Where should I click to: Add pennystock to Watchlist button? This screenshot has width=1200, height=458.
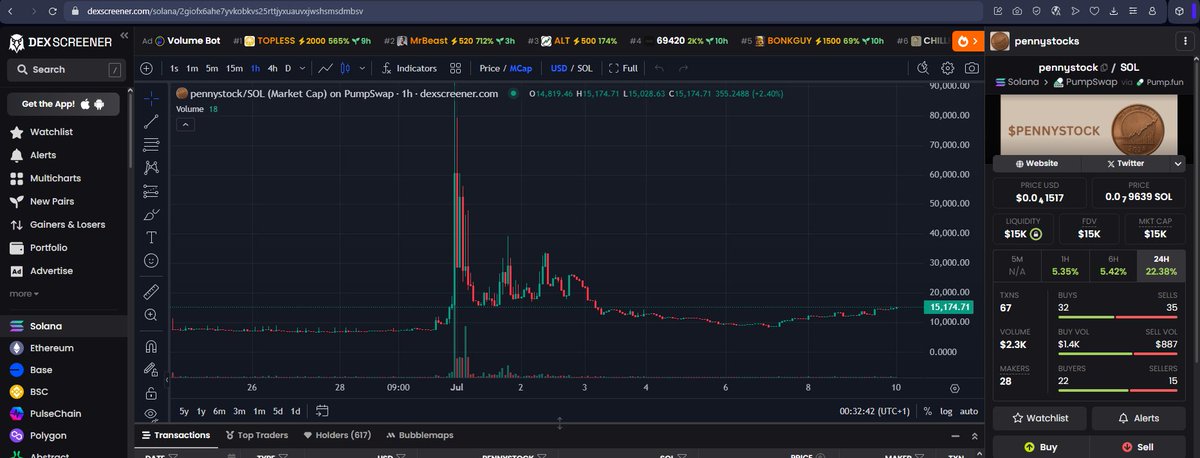(1039, 418)
